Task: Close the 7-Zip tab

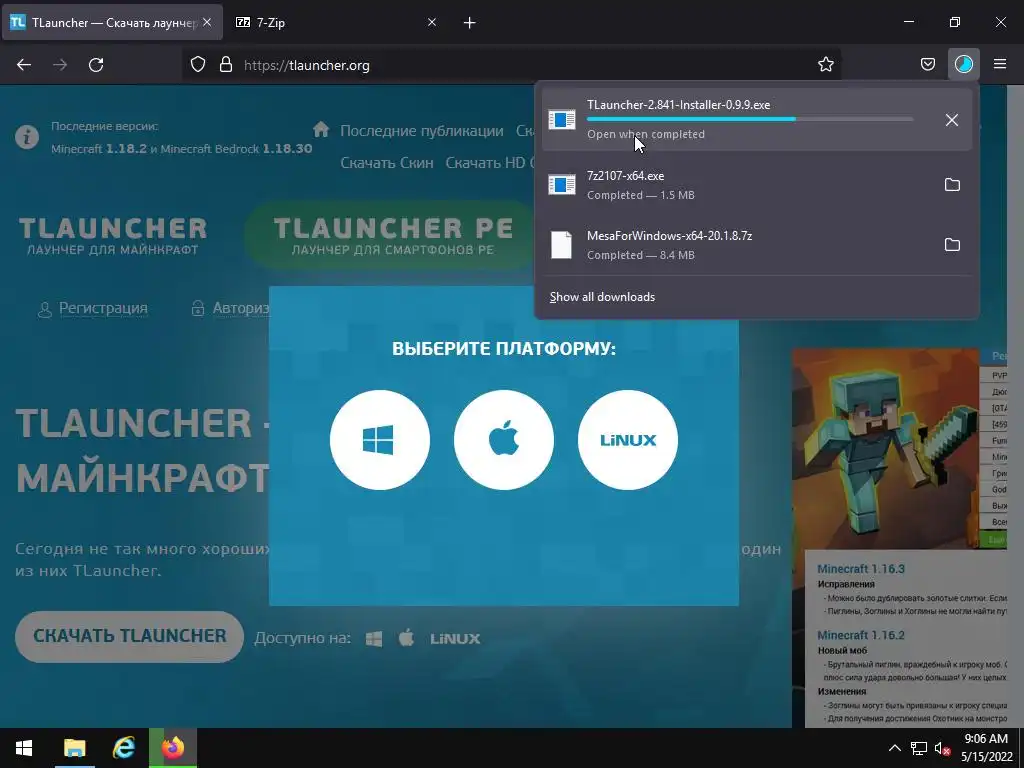Action: (432, 22)
